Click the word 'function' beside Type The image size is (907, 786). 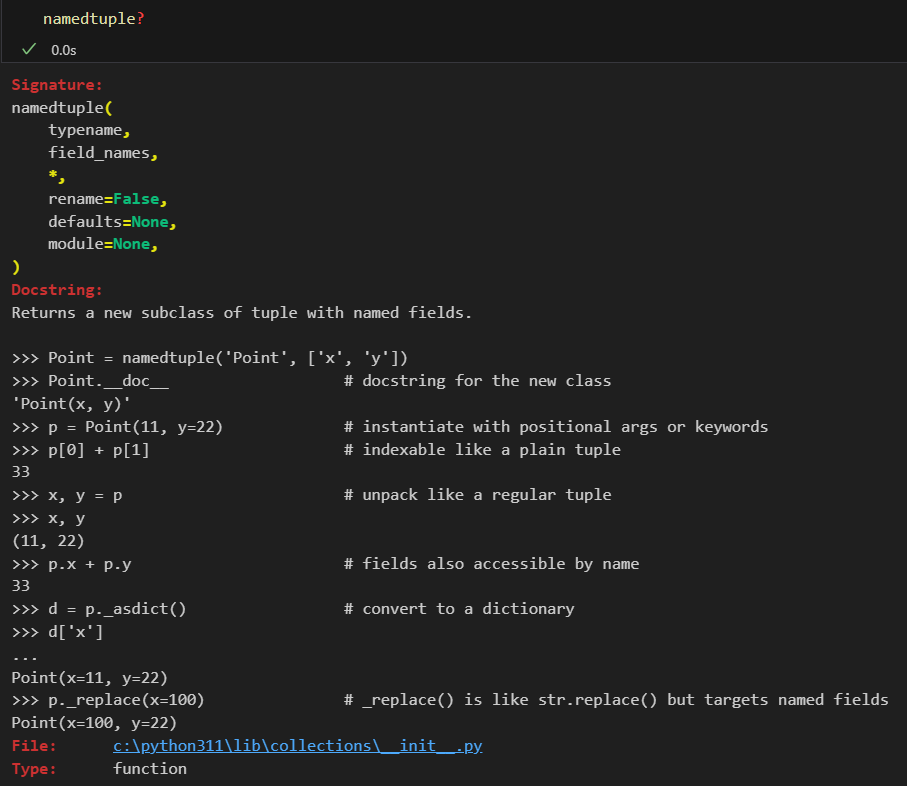click(150, 768)
